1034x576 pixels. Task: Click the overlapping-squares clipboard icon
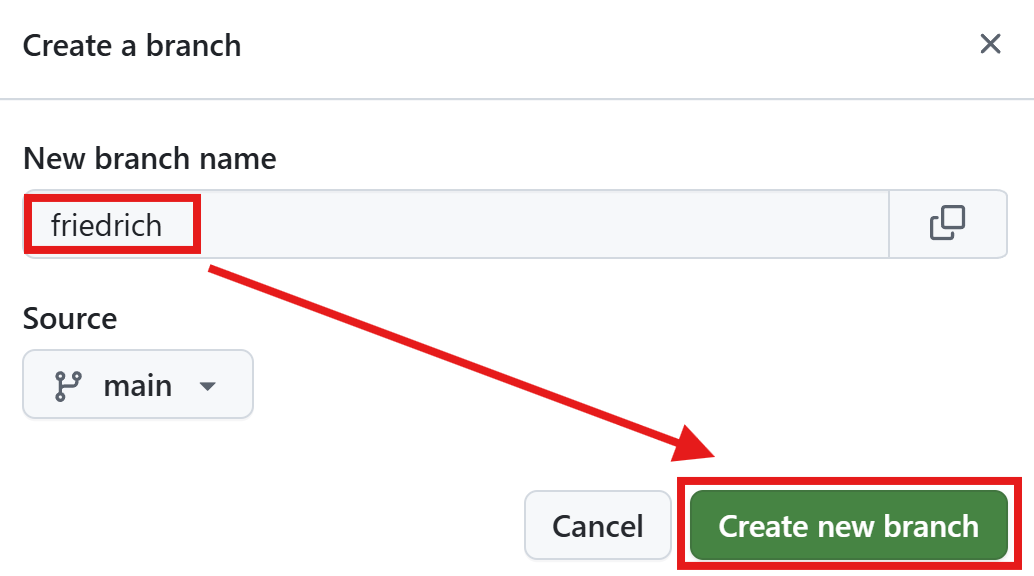947,224
